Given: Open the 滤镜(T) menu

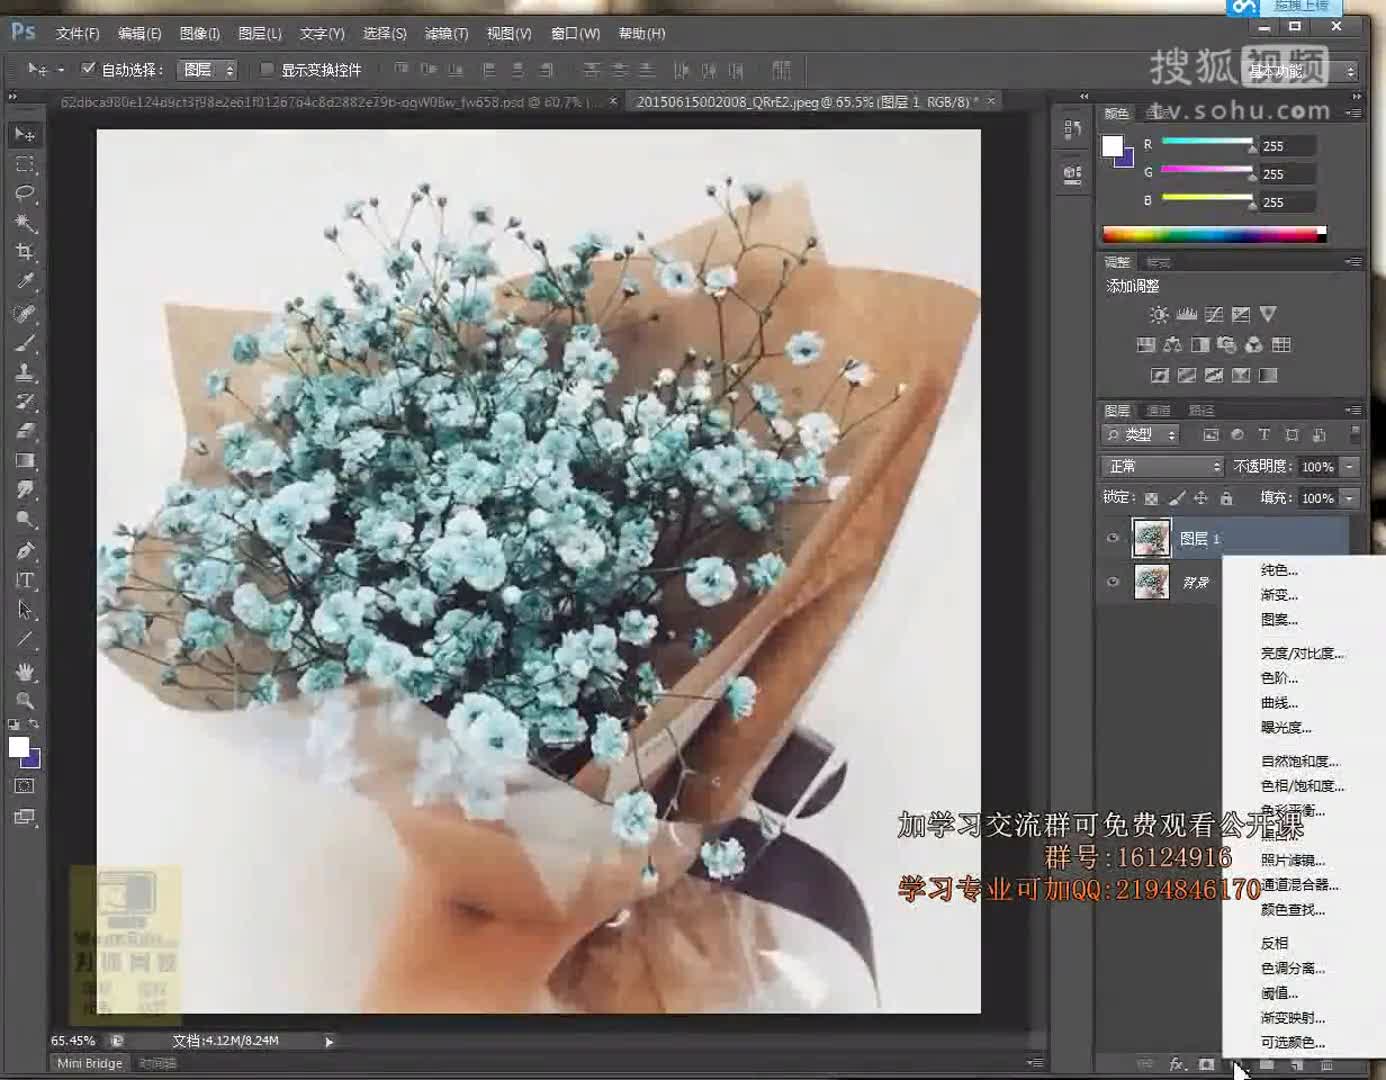Looking at the screenshot, I should coord(446,33).
